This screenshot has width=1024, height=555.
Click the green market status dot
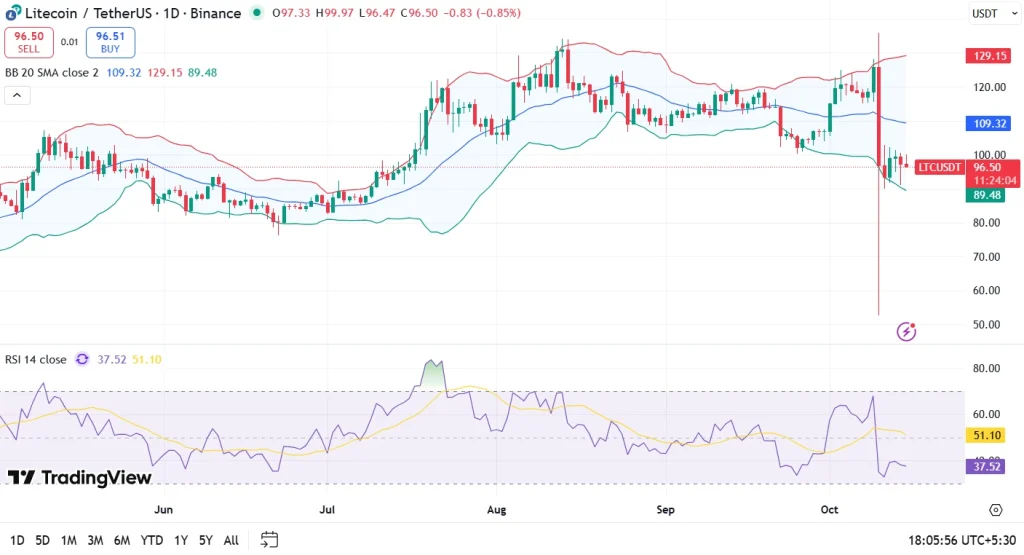click(x=258, y=13)
